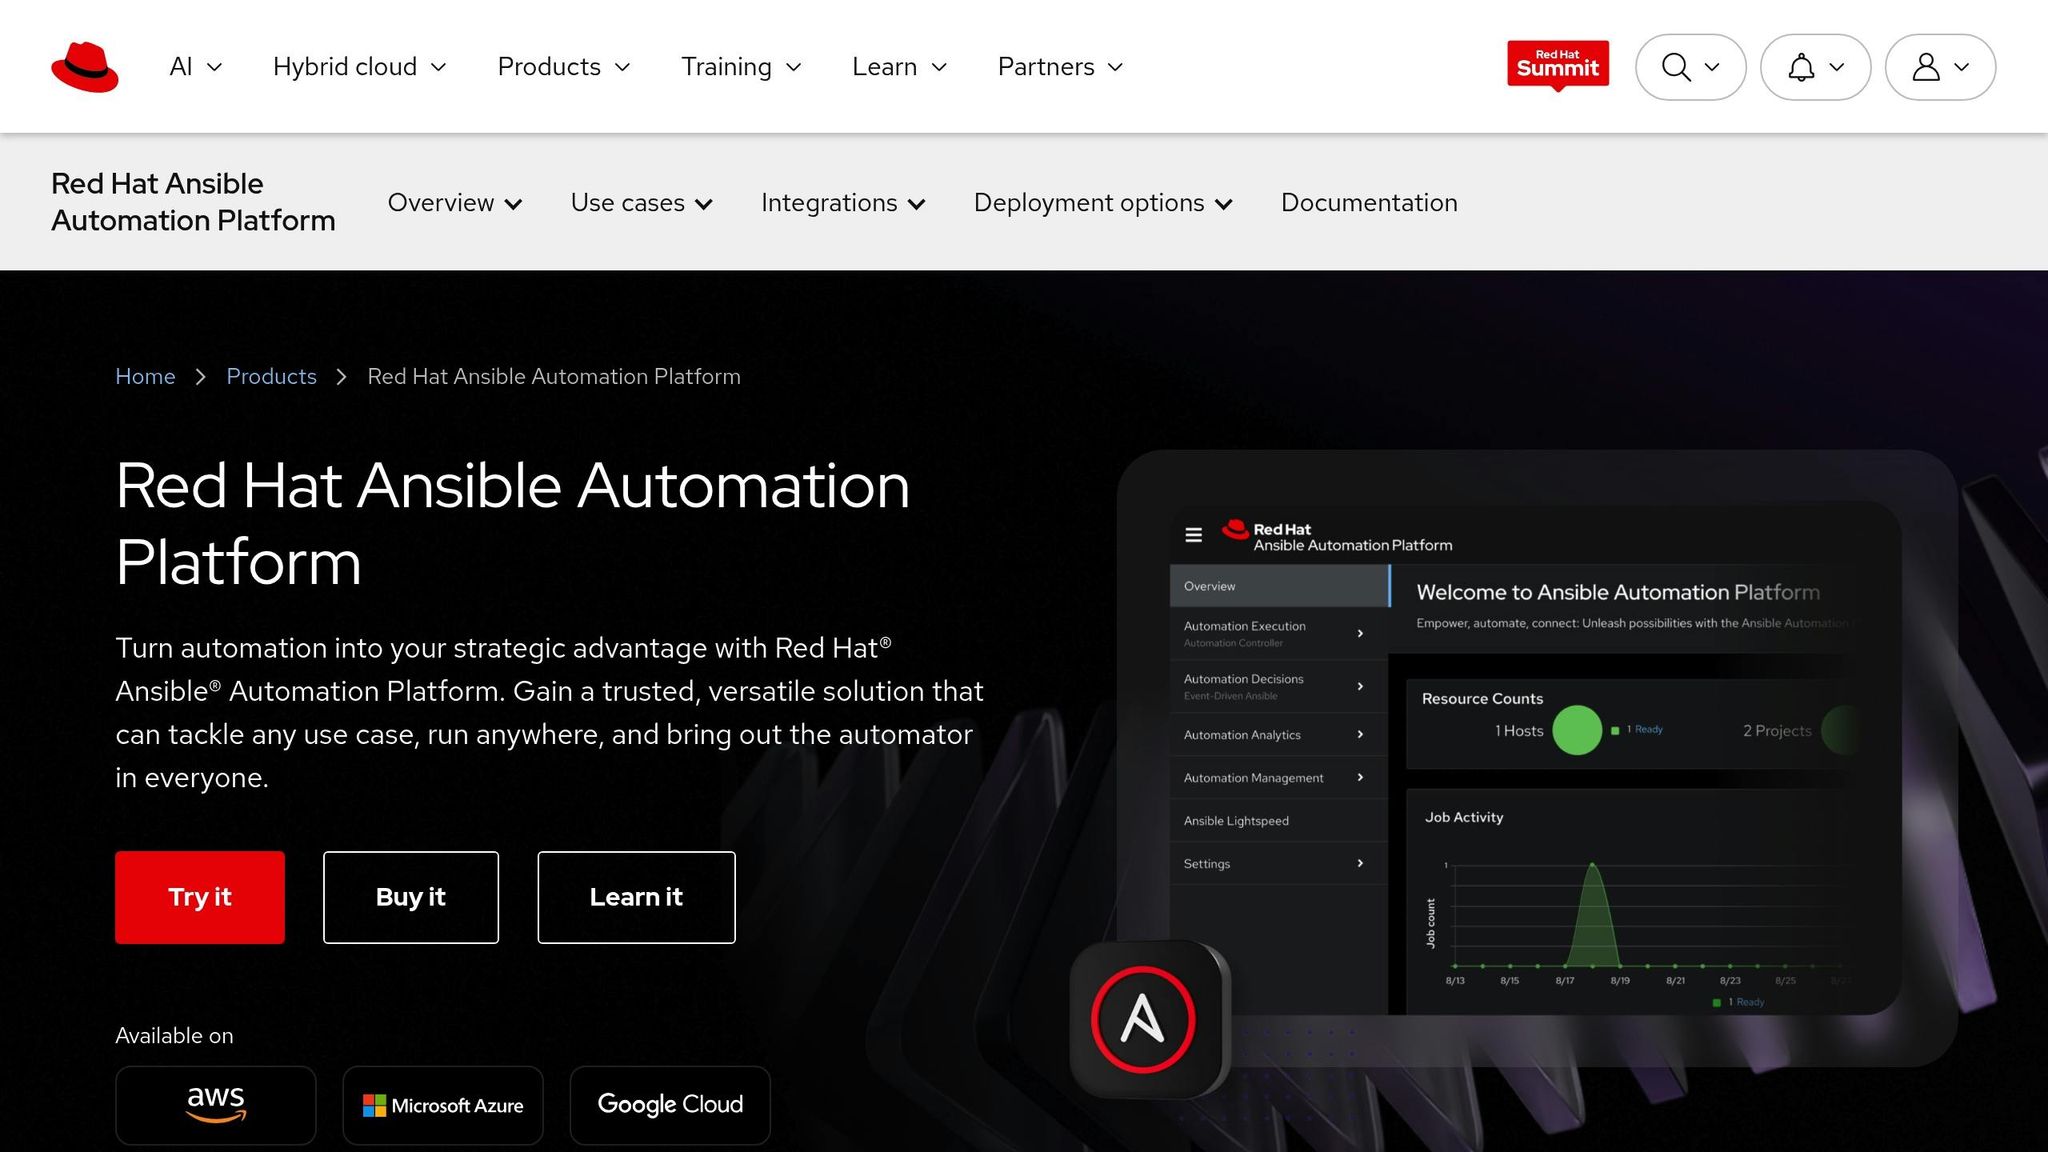The height and width of the screenshot is (1152, 2048).
Task: Click the 'Resource Counts' heading
Action: 1482,699
